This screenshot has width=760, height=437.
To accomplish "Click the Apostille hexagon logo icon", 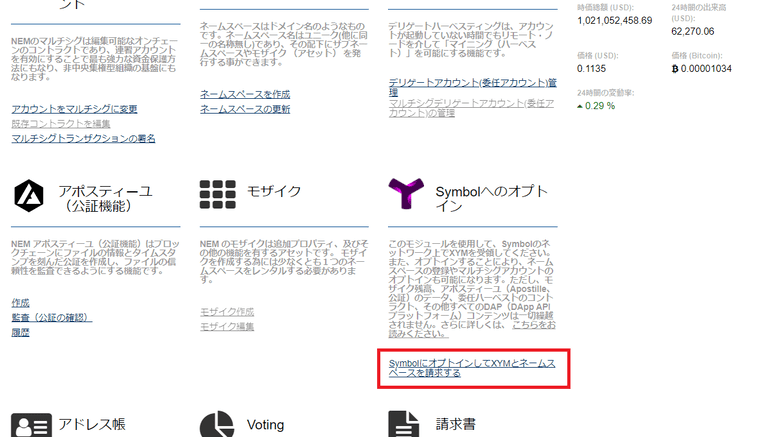I will pos(29,196).
